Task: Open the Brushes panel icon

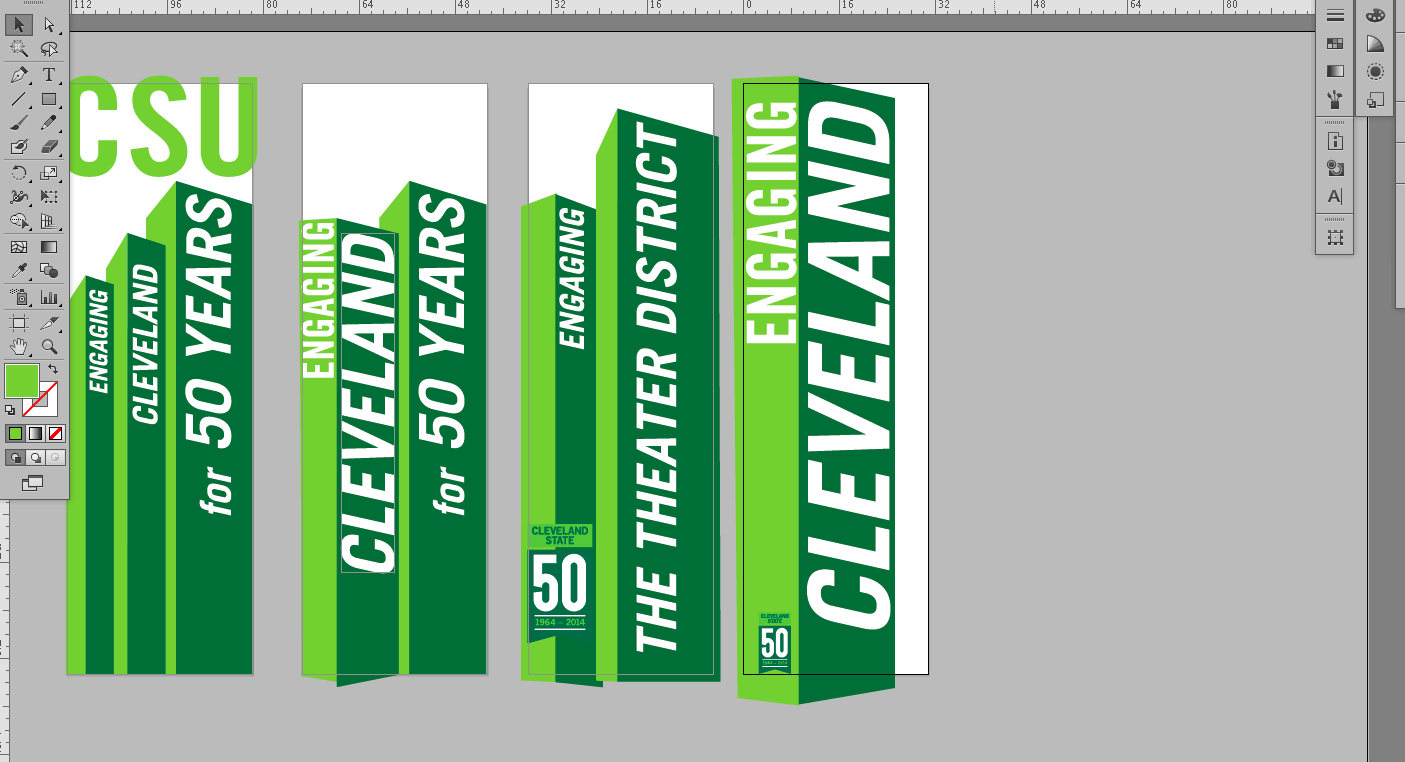Action: click(x=1334, y=97)
